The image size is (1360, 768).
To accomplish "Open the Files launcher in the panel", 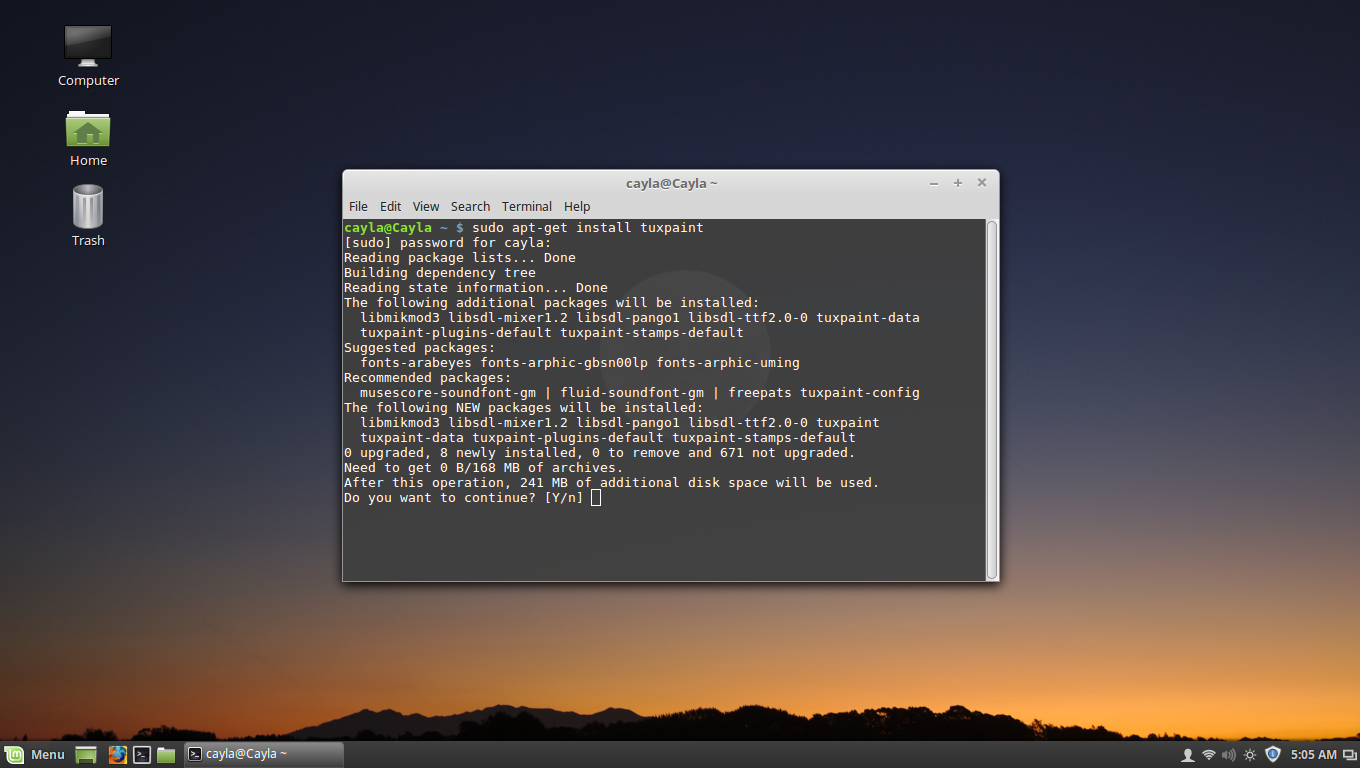I will 166,754.
